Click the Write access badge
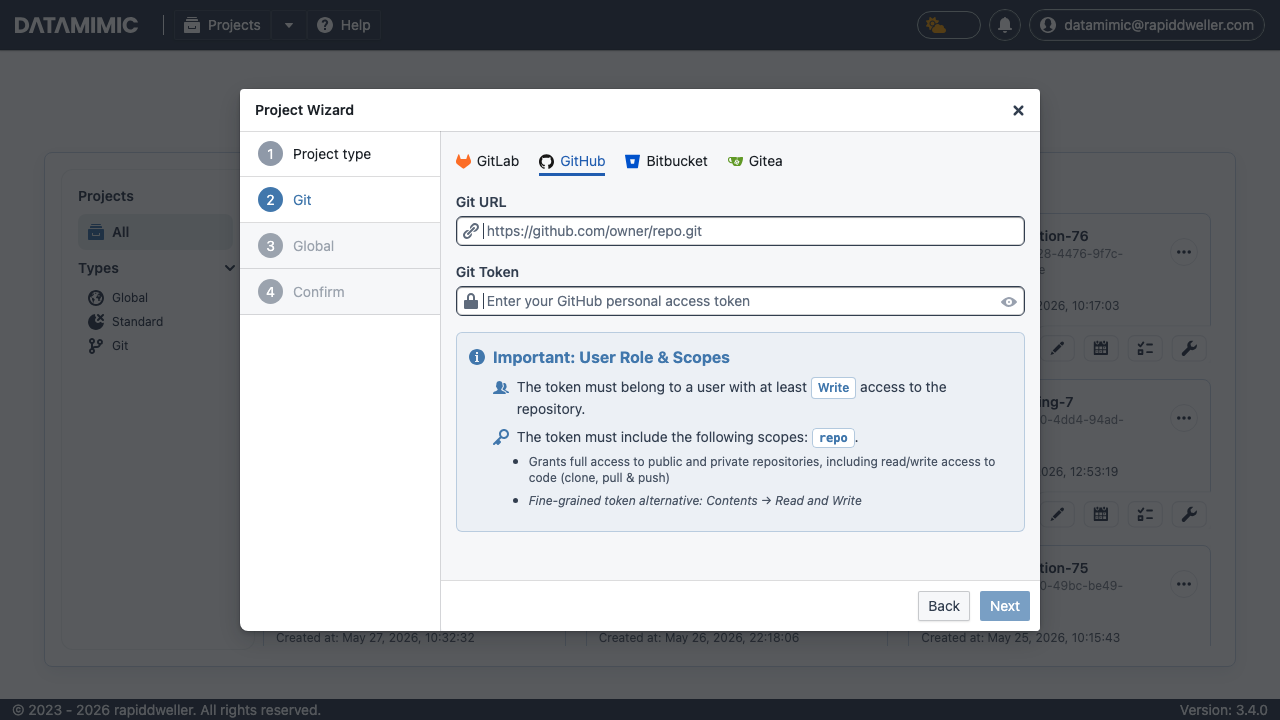 point(833,387)
